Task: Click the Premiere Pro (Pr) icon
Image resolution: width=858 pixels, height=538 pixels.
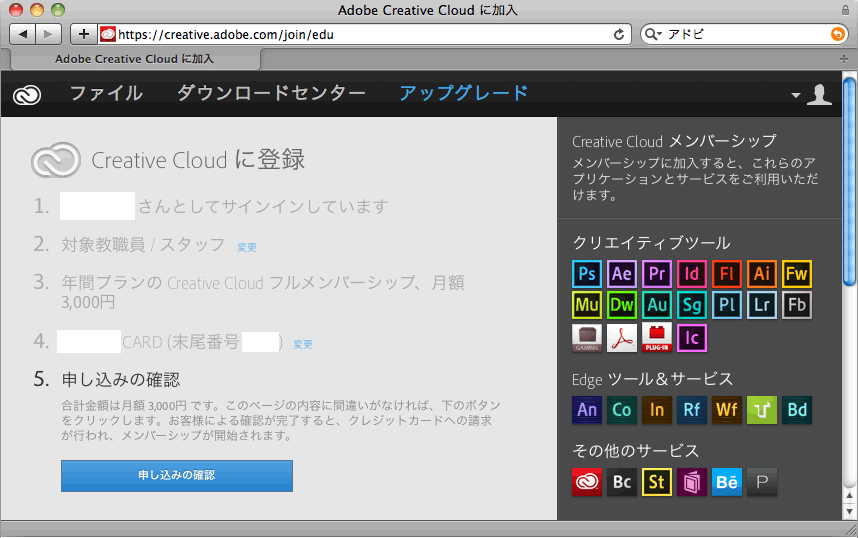Action: tap(657, 274)
